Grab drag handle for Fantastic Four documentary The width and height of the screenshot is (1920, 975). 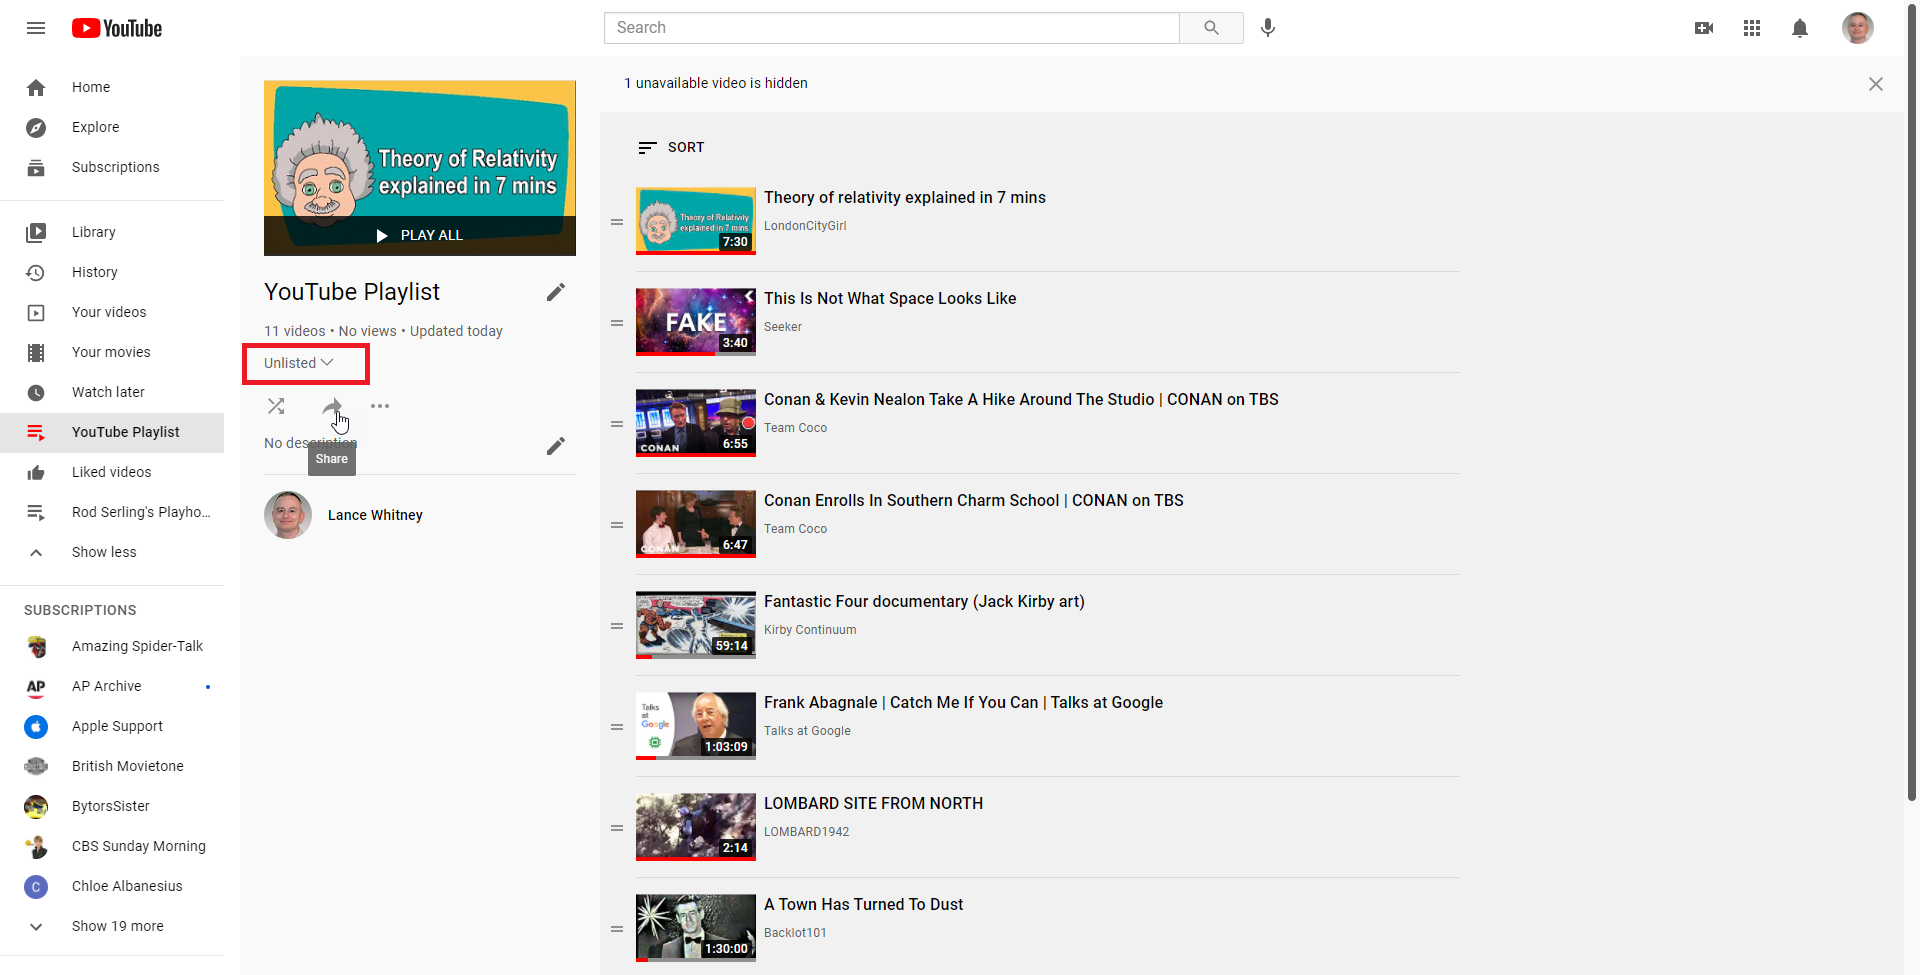click(617, 626)
